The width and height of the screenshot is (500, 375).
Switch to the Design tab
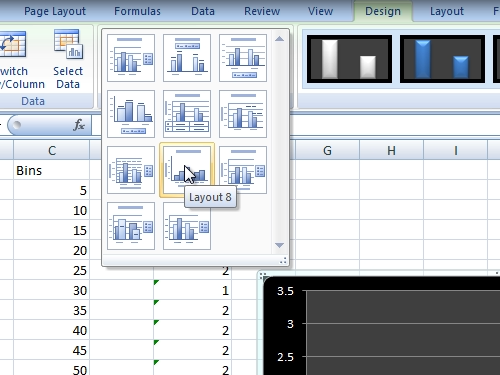[383, 11]
